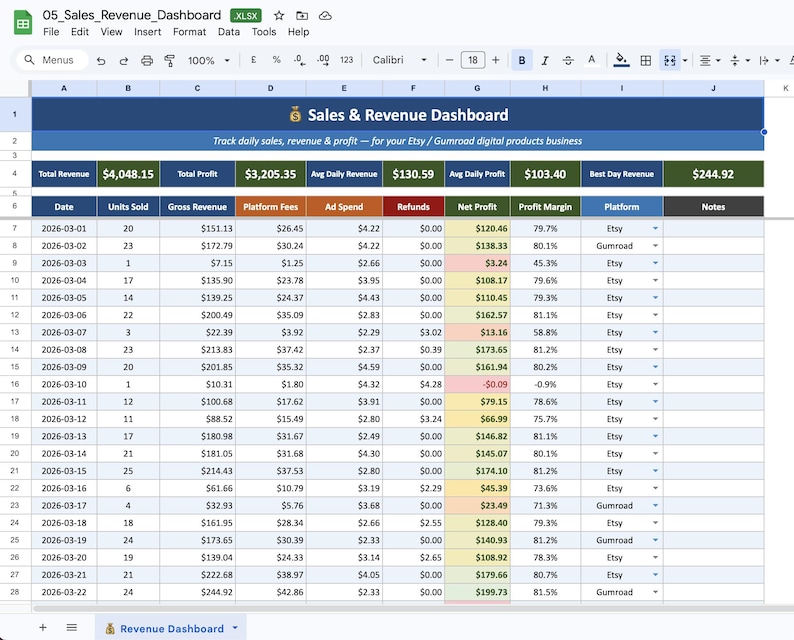
Task: Select row 16 header
Action: [15, 384]
